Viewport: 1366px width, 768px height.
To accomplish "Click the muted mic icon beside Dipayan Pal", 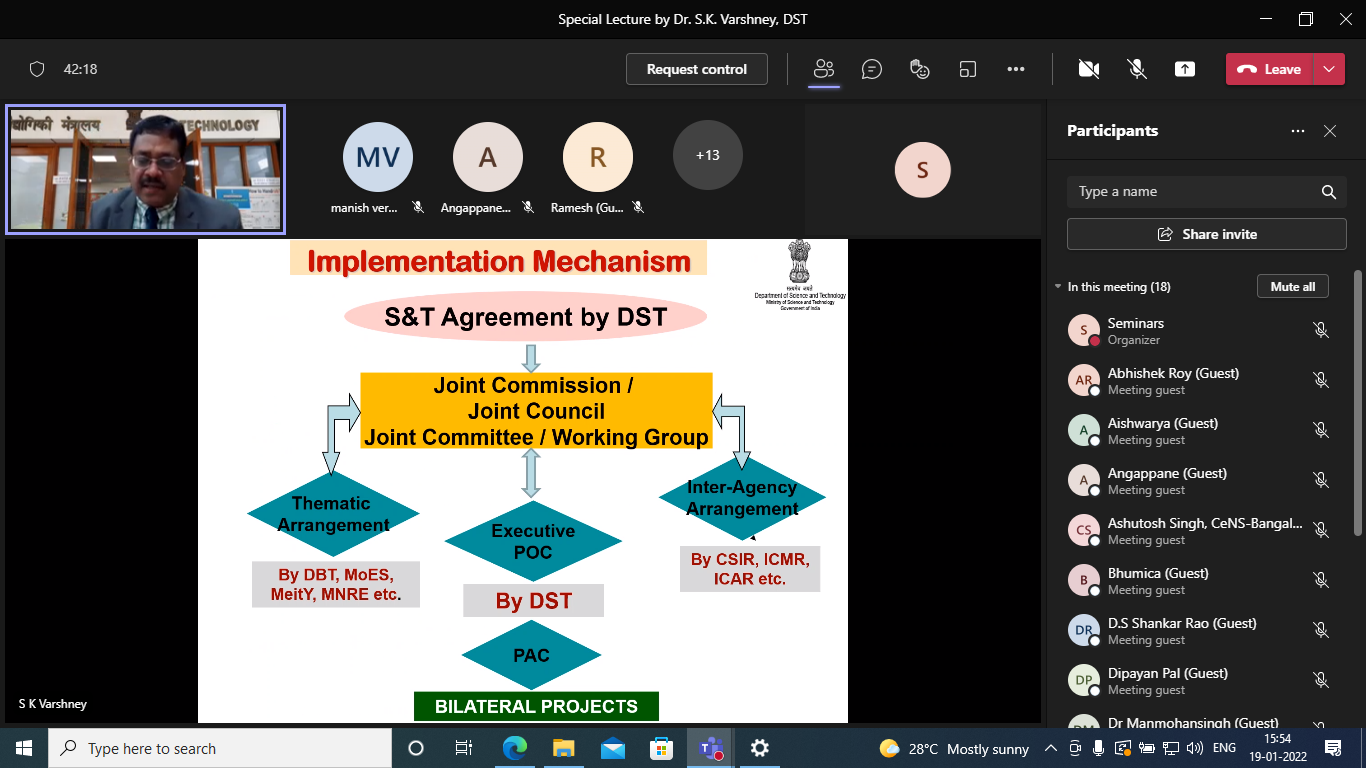I will click(x=1321, y=680).
